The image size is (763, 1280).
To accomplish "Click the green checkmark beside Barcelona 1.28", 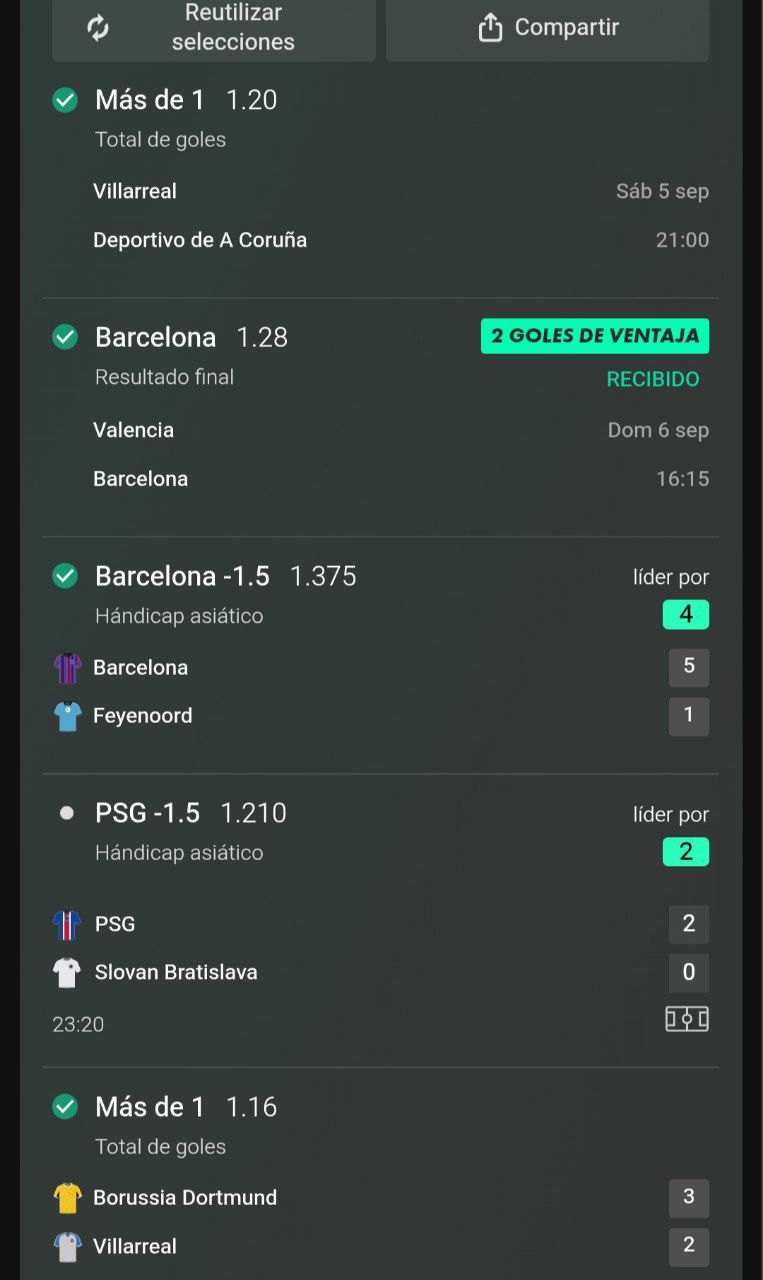I will pyautogui.click(x=65, y=337).
